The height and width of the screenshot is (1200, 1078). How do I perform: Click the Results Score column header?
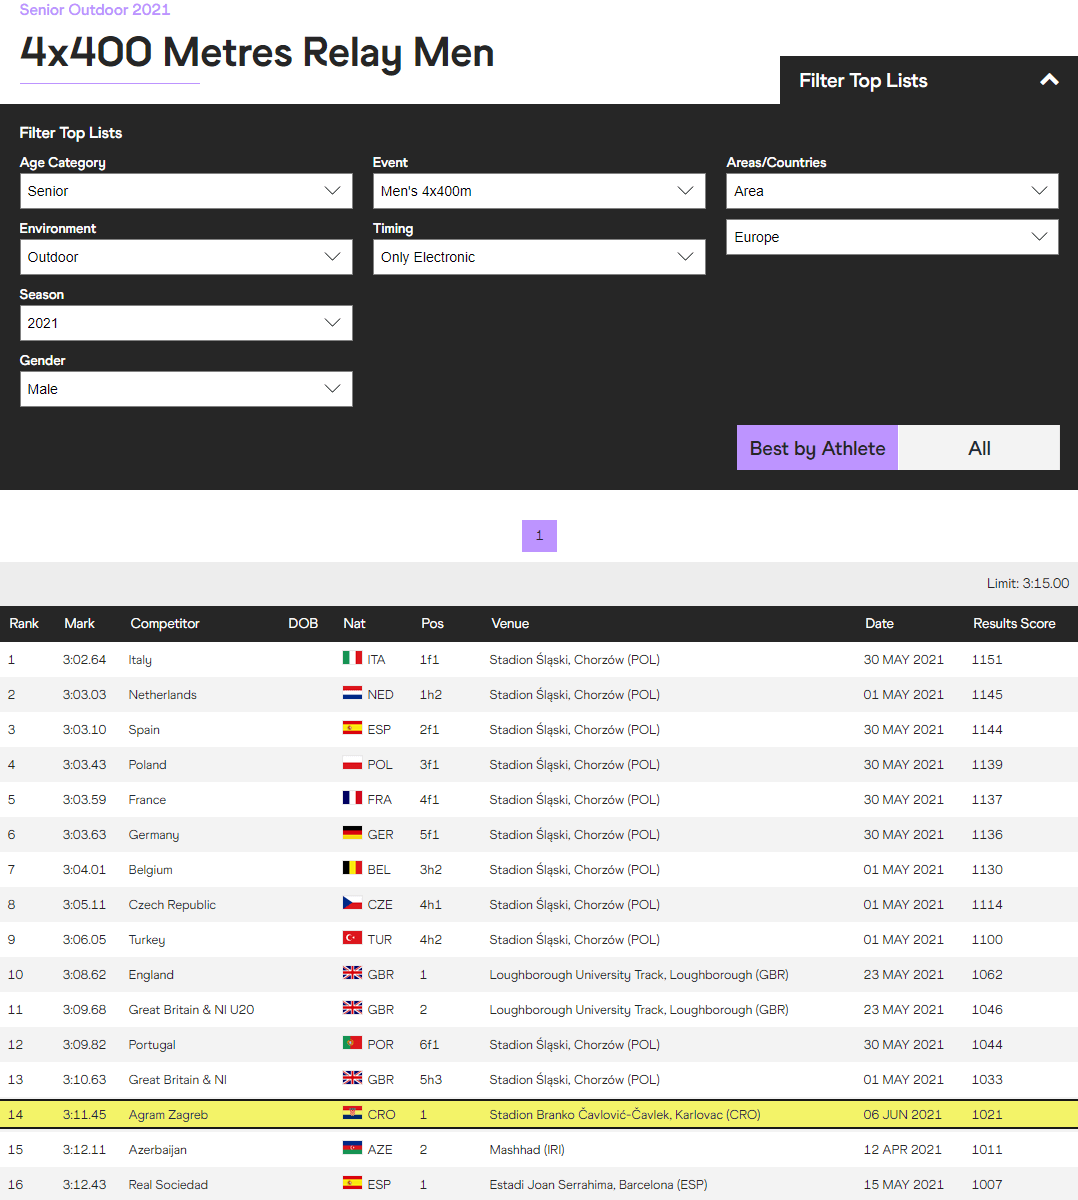1014,623
